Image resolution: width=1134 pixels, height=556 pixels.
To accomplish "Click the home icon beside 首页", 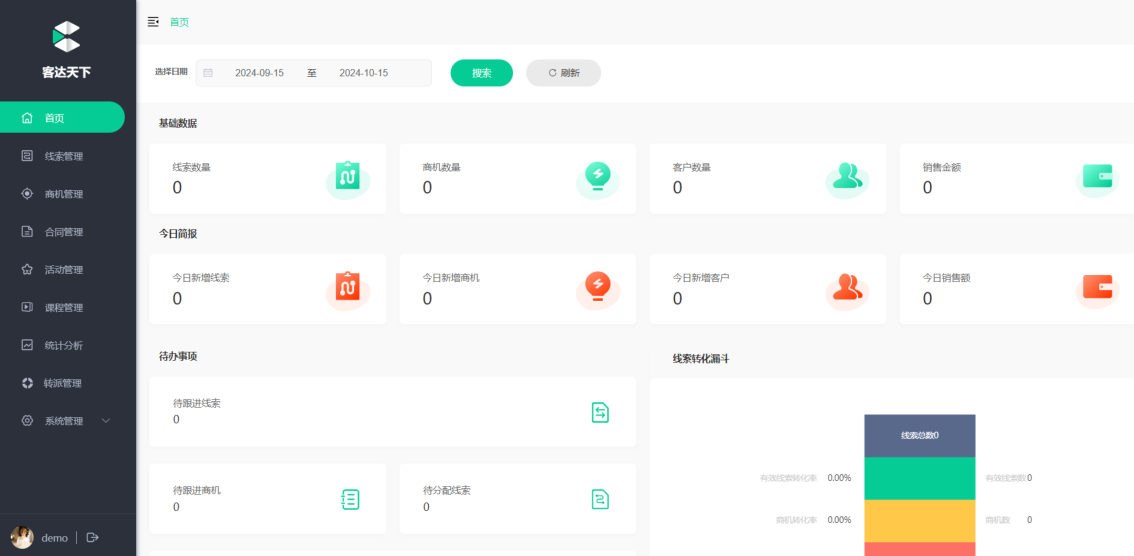I will [x=27, y=118].
